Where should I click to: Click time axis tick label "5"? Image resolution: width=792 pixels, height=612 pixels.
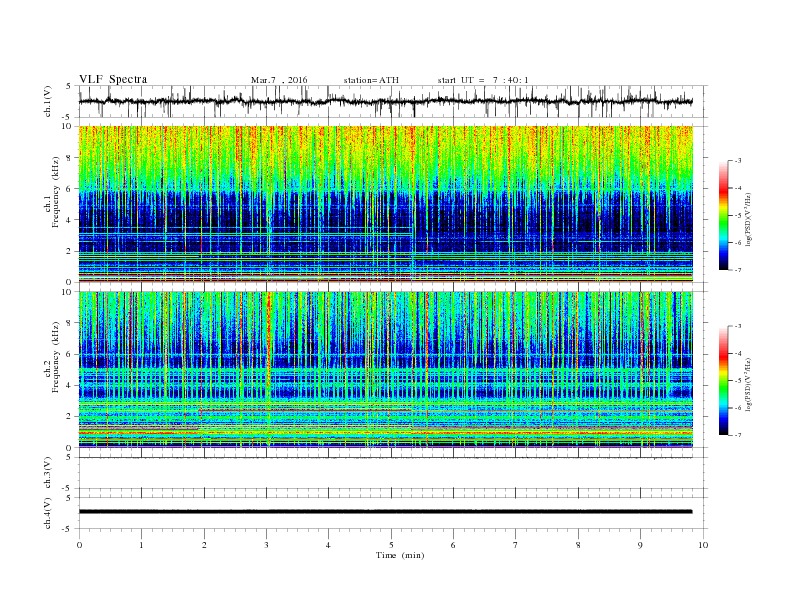click(x=391, y=545)
